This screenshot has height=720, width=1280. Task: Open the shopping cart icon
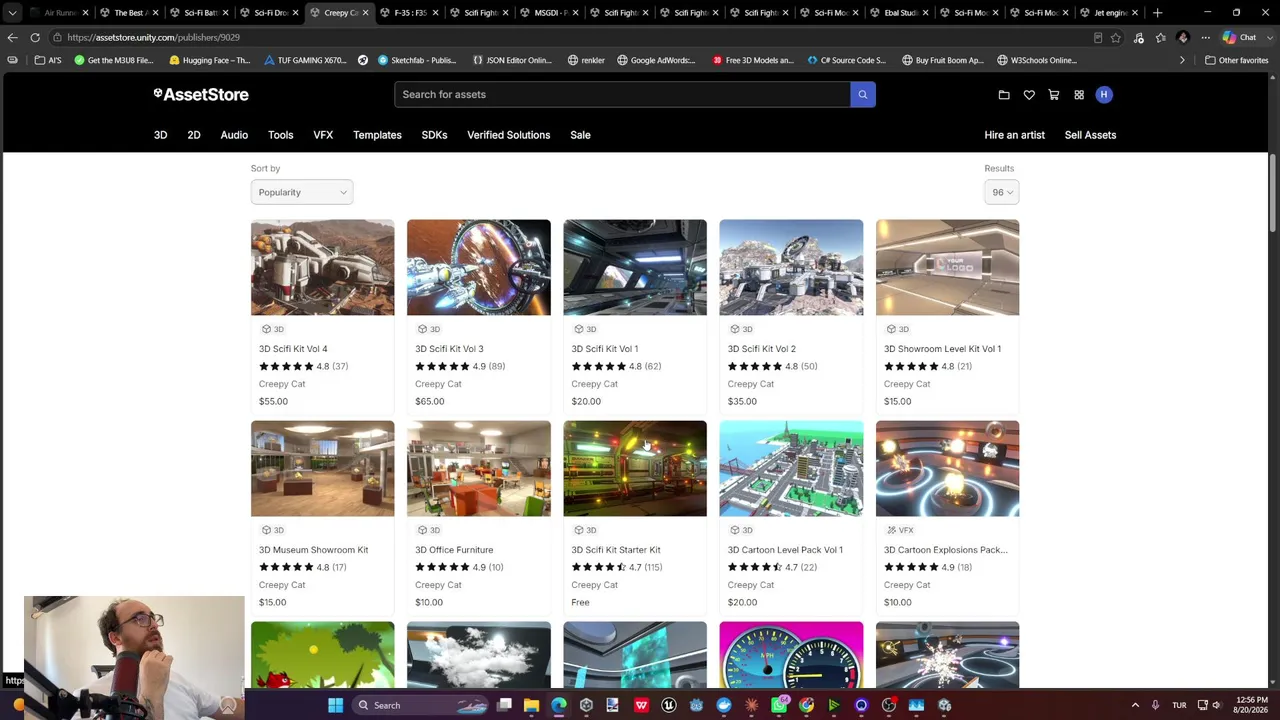click(1054, 95)
